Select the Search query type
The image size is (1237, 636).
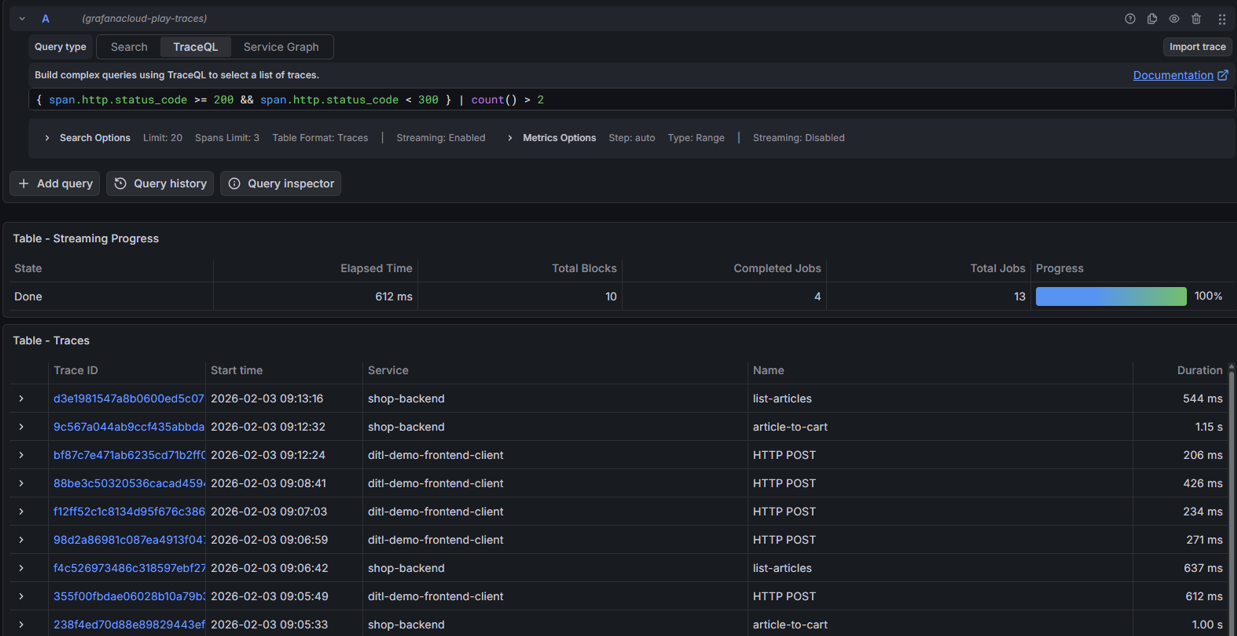129,47
